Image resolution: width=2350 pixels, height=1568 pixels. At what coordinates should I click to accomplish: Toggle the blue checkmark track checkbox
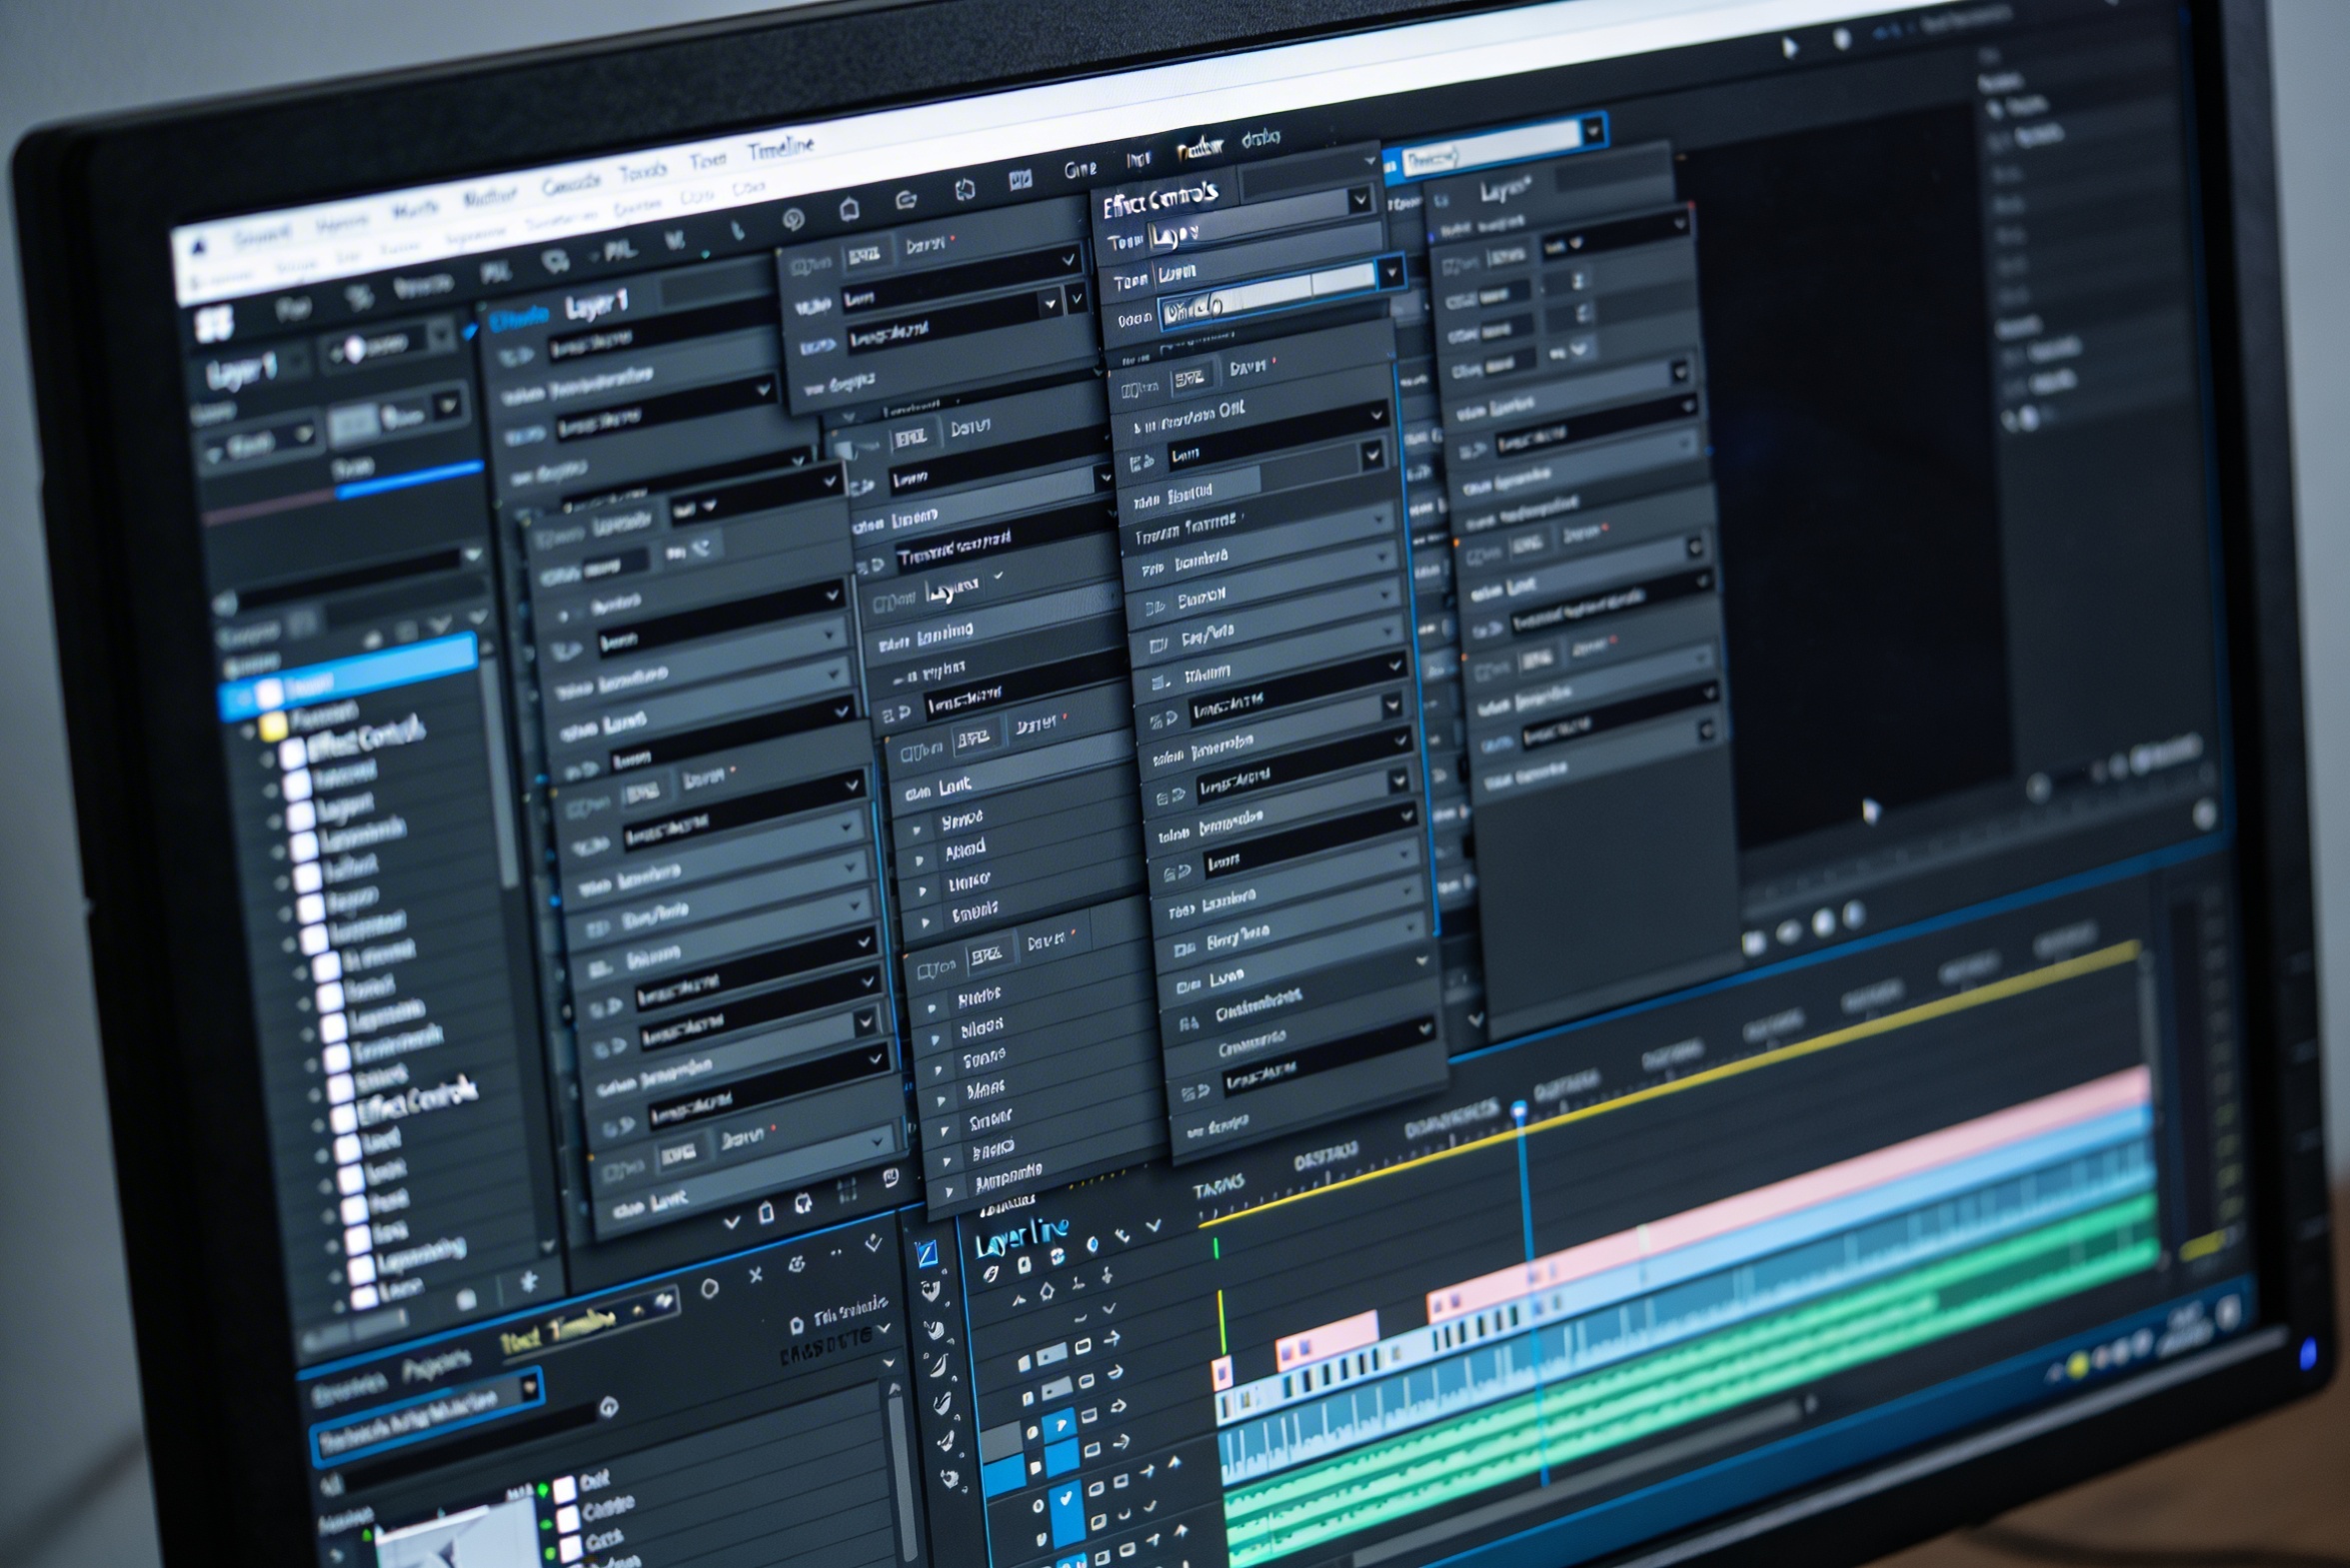1065,1497
